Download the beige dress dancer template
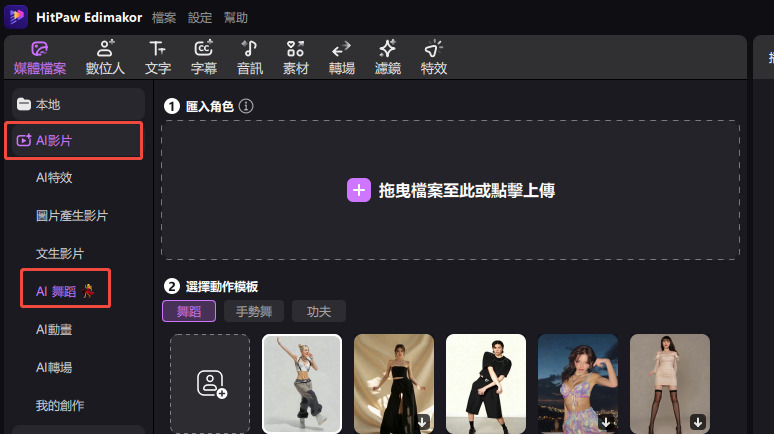The image size is (774, 434). [698, 422]
